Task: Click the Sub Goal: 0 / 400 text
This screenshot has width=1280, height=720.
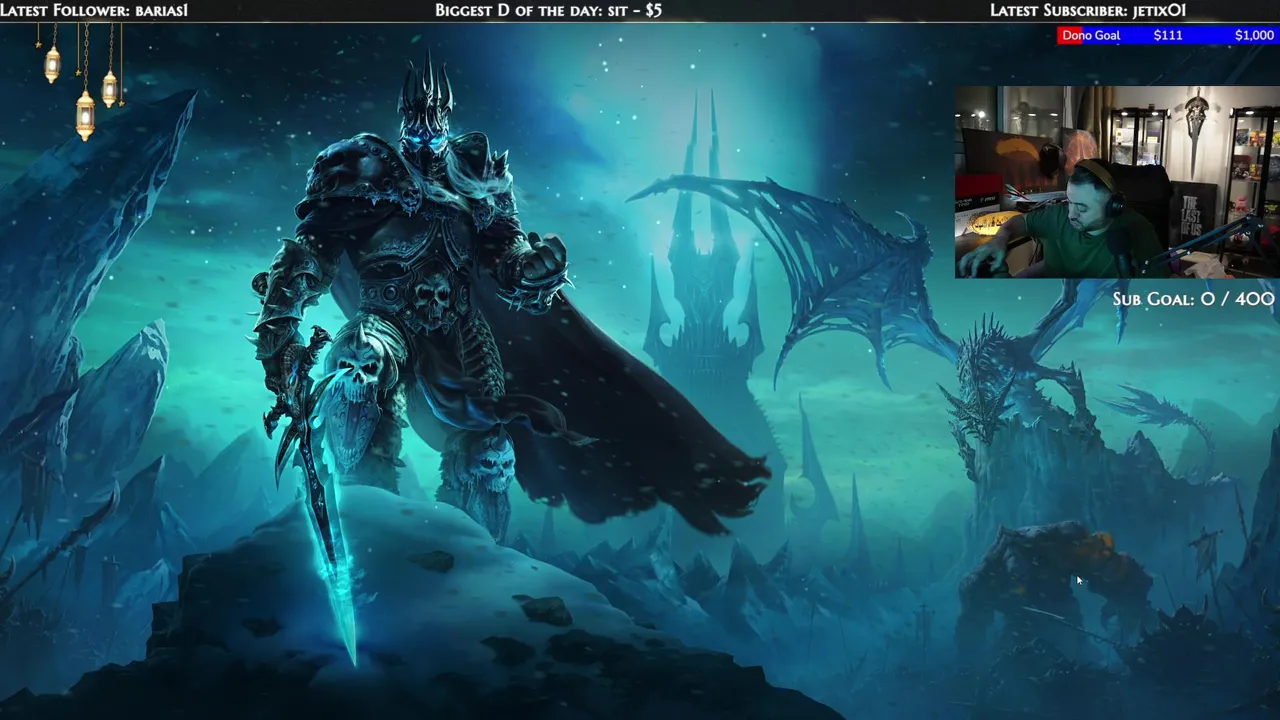Action: [x=1194, y=299]
